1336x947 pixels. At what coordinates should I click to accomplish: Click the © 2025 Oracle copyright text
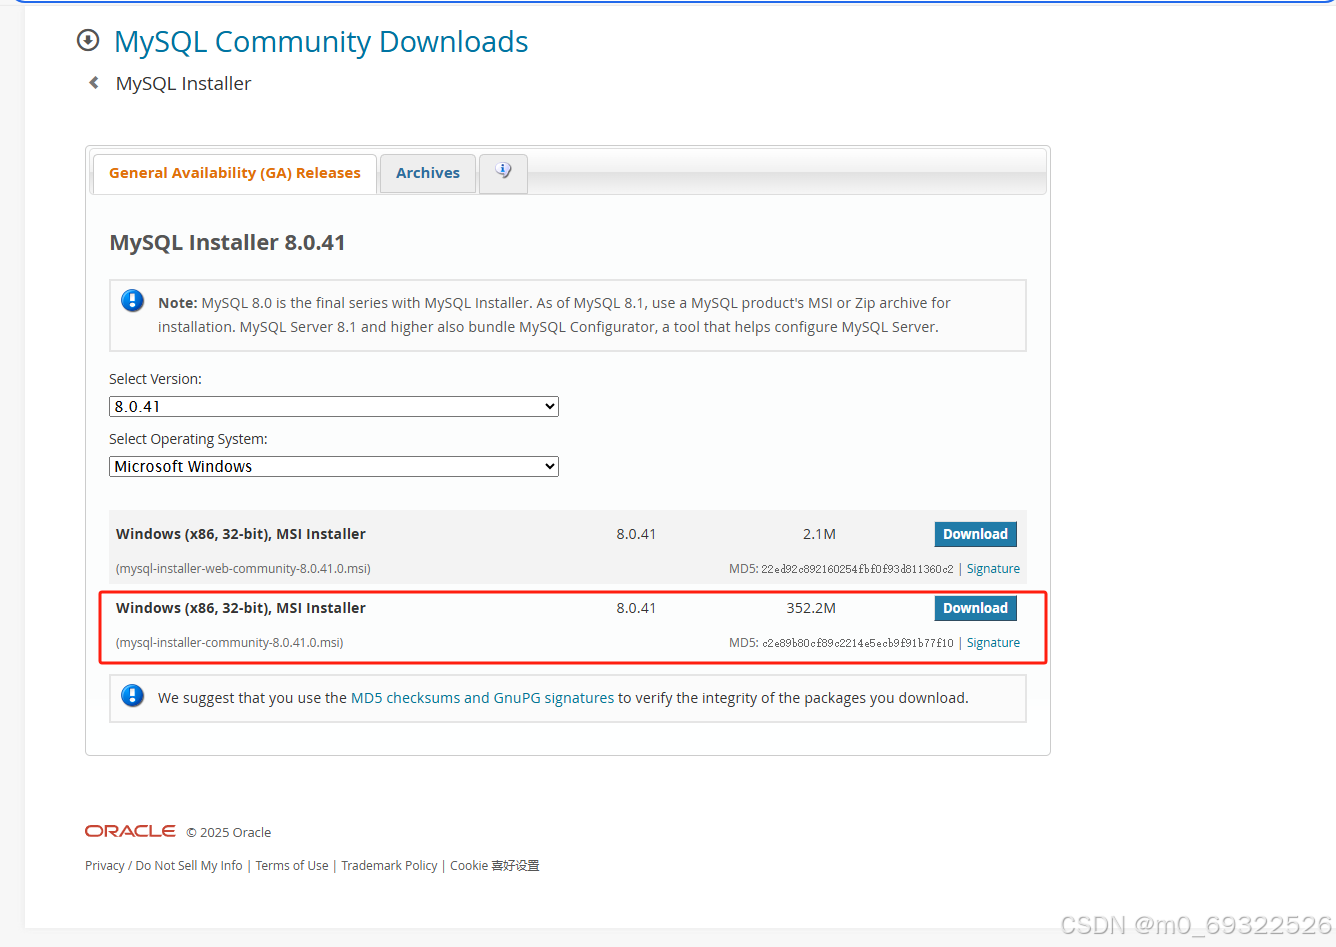click(229, 832)
